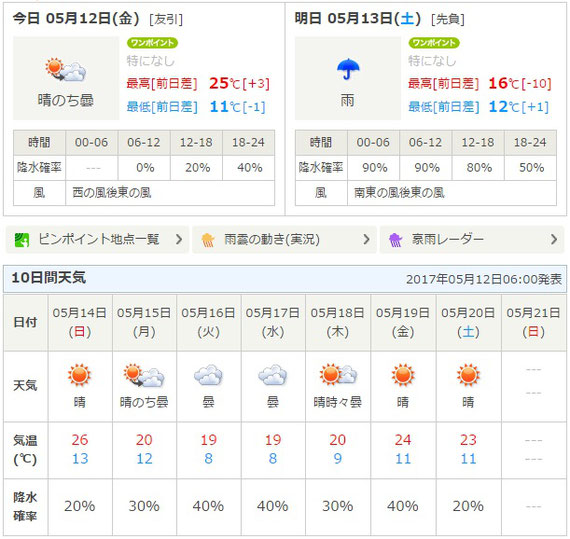Click tomorrow's 12-18 rain probability 80%
Viewport: 570px width, 539px height.
pos(479,168)
